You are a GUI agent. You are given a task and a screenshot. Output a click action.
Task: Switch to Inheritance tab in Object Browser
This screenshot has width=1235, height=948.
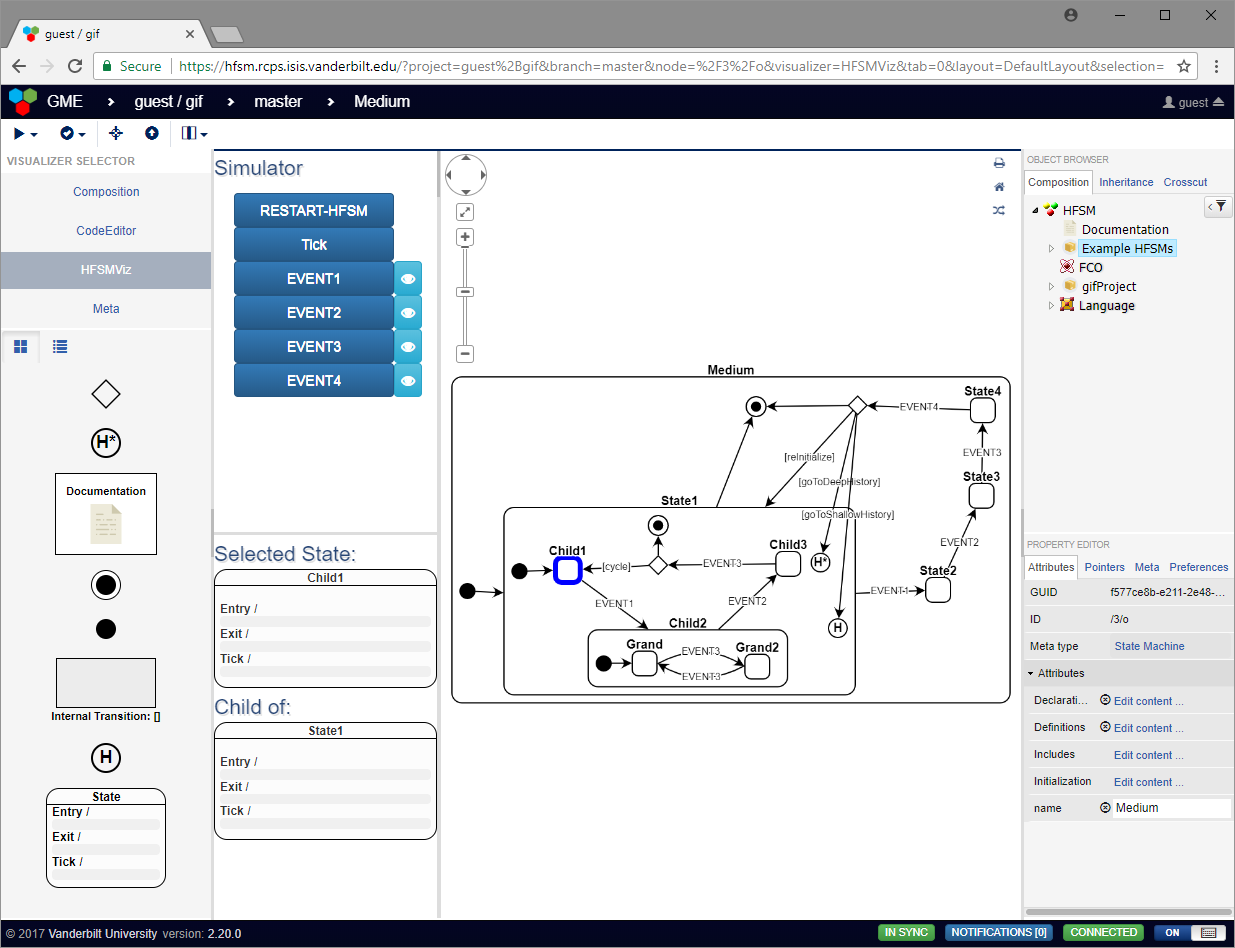coord(1126,182)
